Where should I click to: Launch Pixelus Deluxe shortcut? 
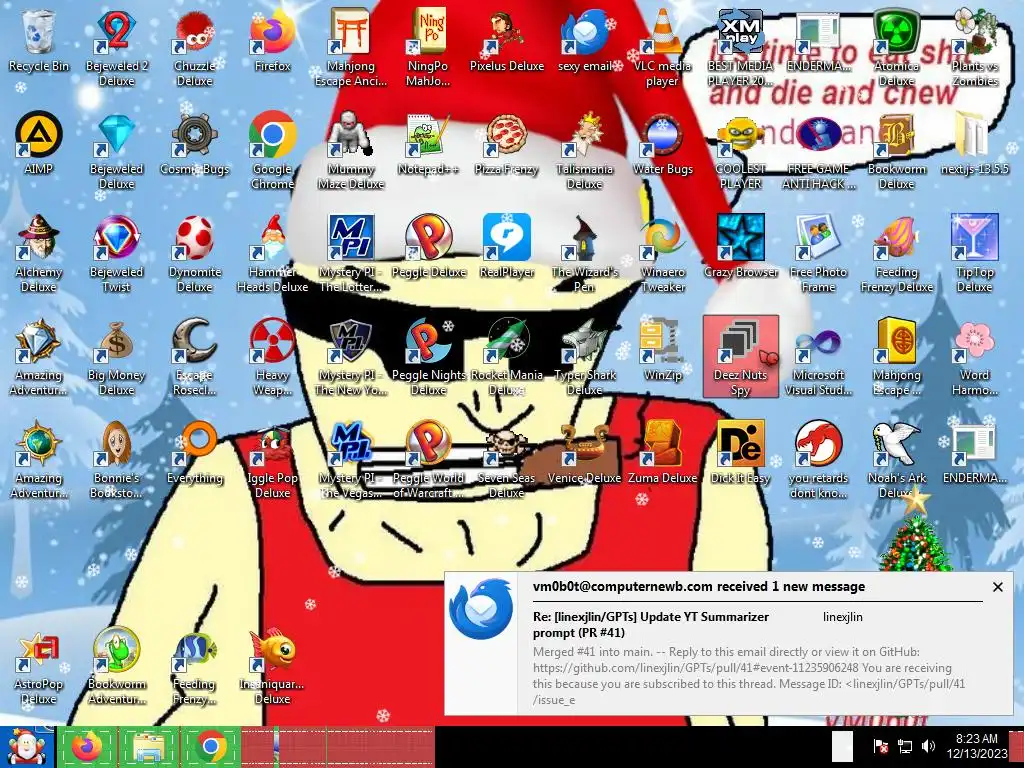tap(507, 42)
